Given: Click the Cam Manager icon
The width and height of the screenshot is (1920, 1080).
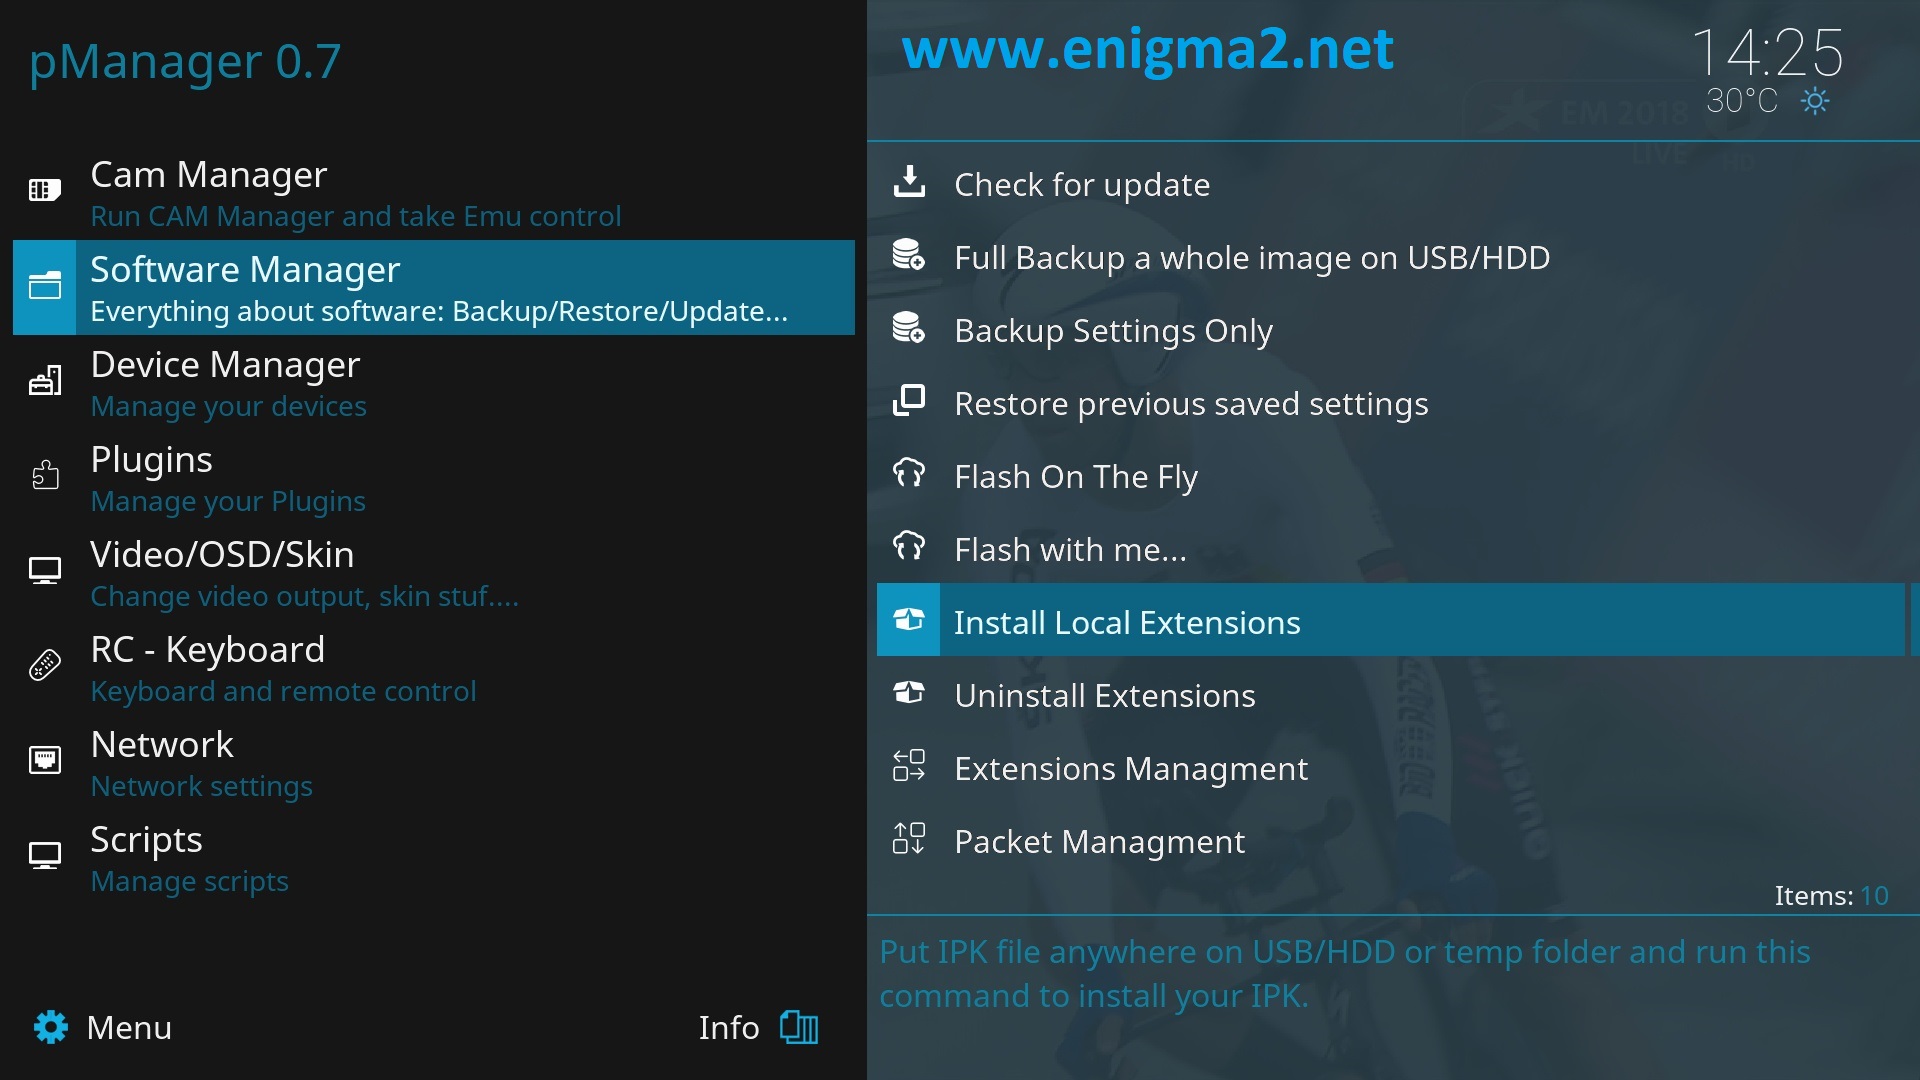Looking at the screenshot, I should click(45, 190).
